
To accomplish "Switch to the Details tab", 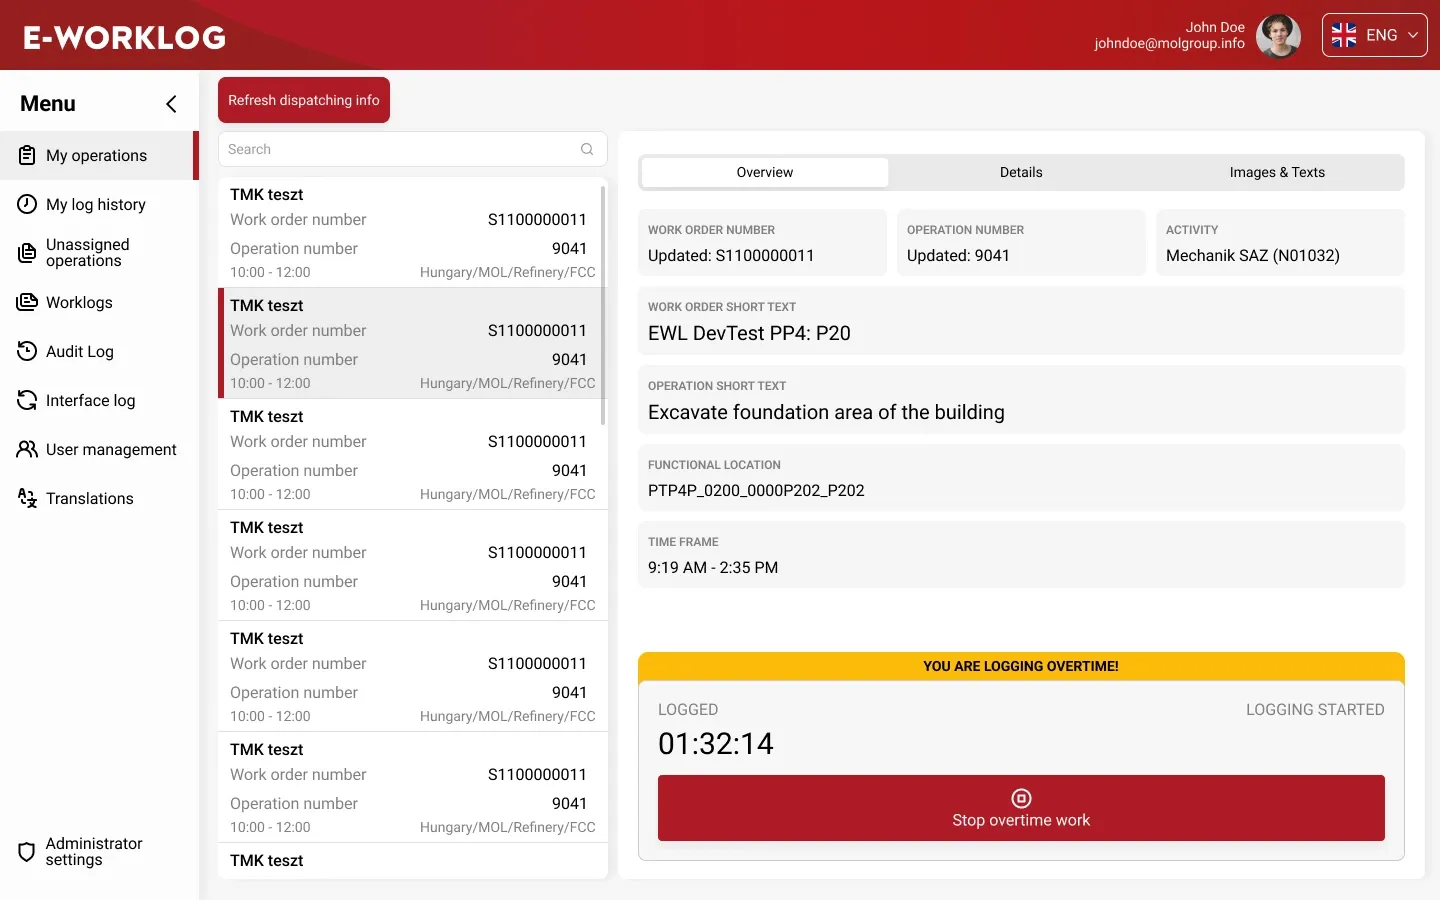I will pyautogui.click(x=1021, y=172).
